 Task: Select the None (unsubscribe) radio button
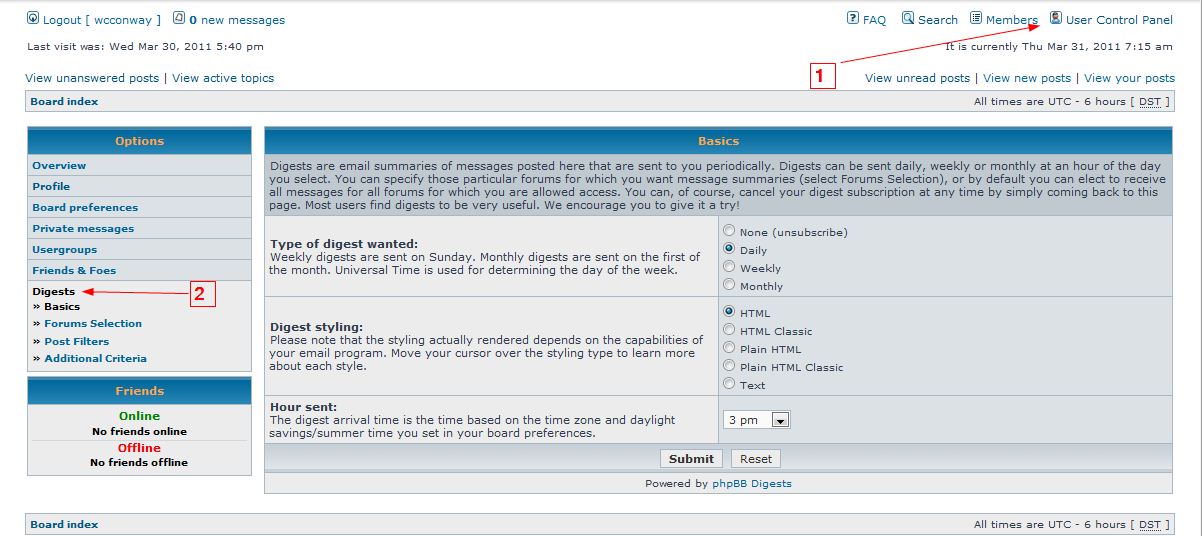click(x=729, y=232)
